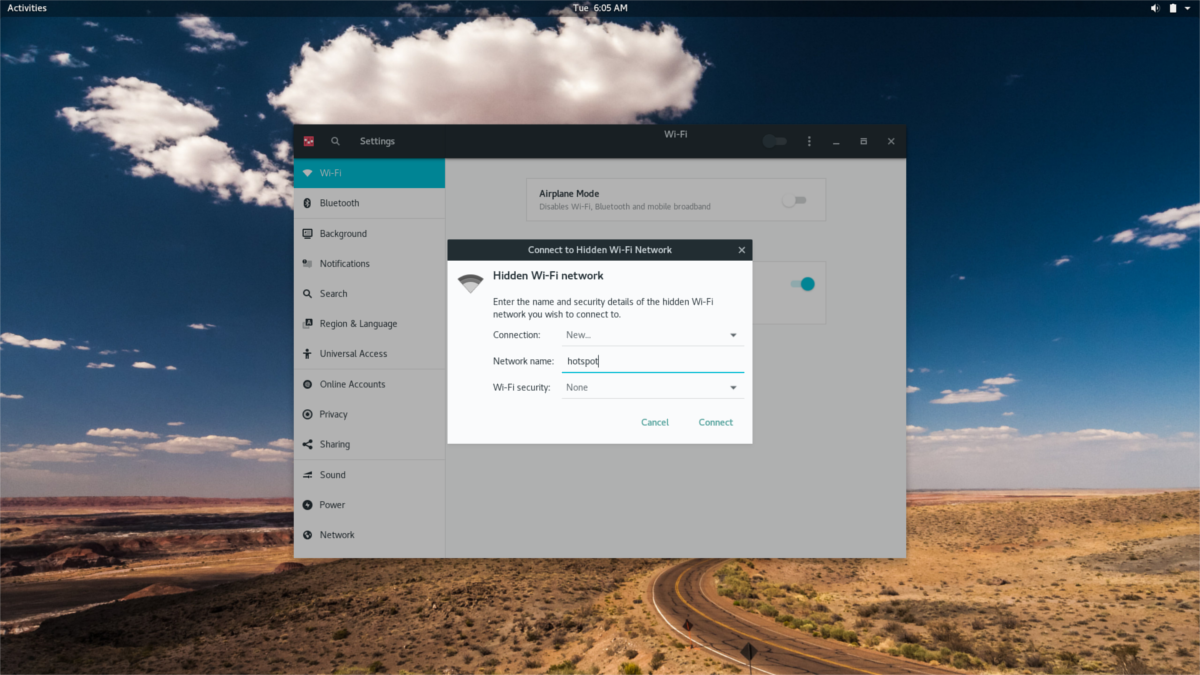Click the Wi-Fi icon in sidebar

tap(307, 173)
